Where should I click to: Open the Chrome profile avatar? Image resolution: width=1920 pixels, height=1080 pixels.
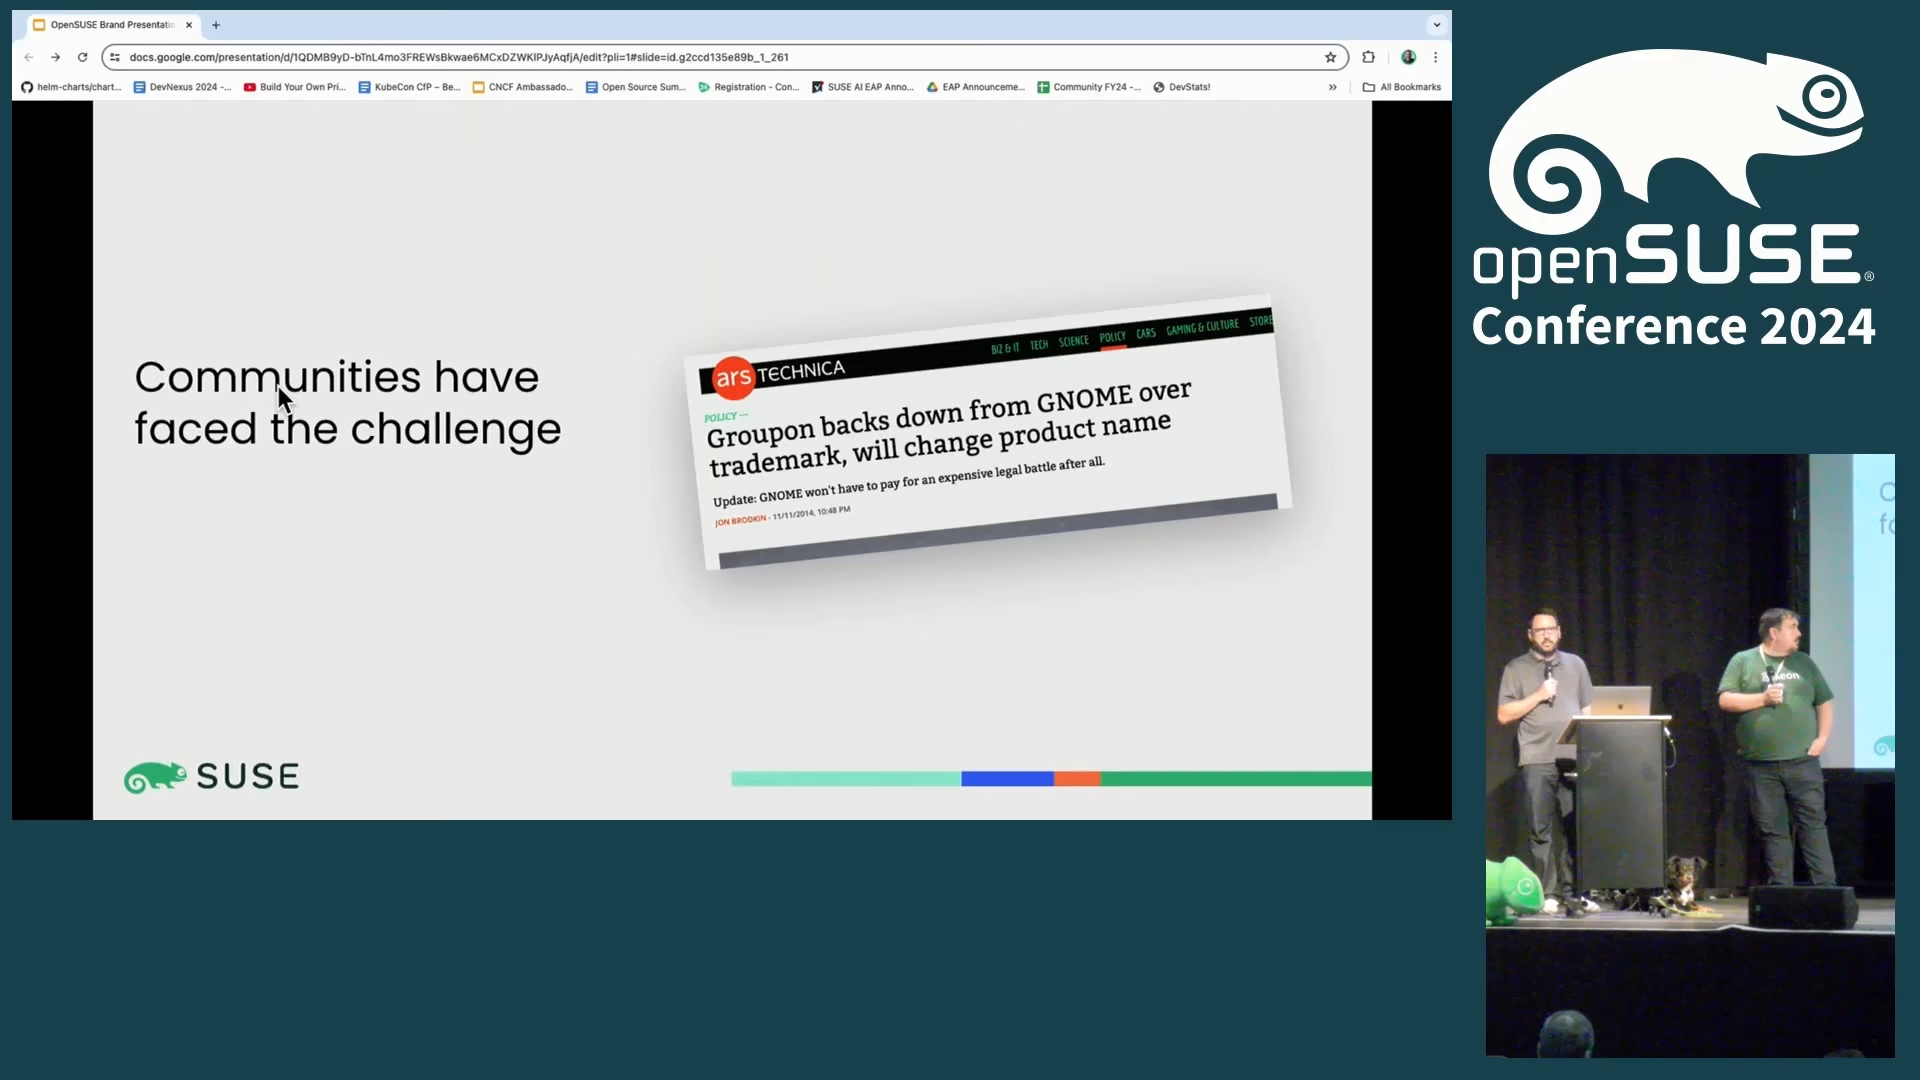coord(1408,57)
